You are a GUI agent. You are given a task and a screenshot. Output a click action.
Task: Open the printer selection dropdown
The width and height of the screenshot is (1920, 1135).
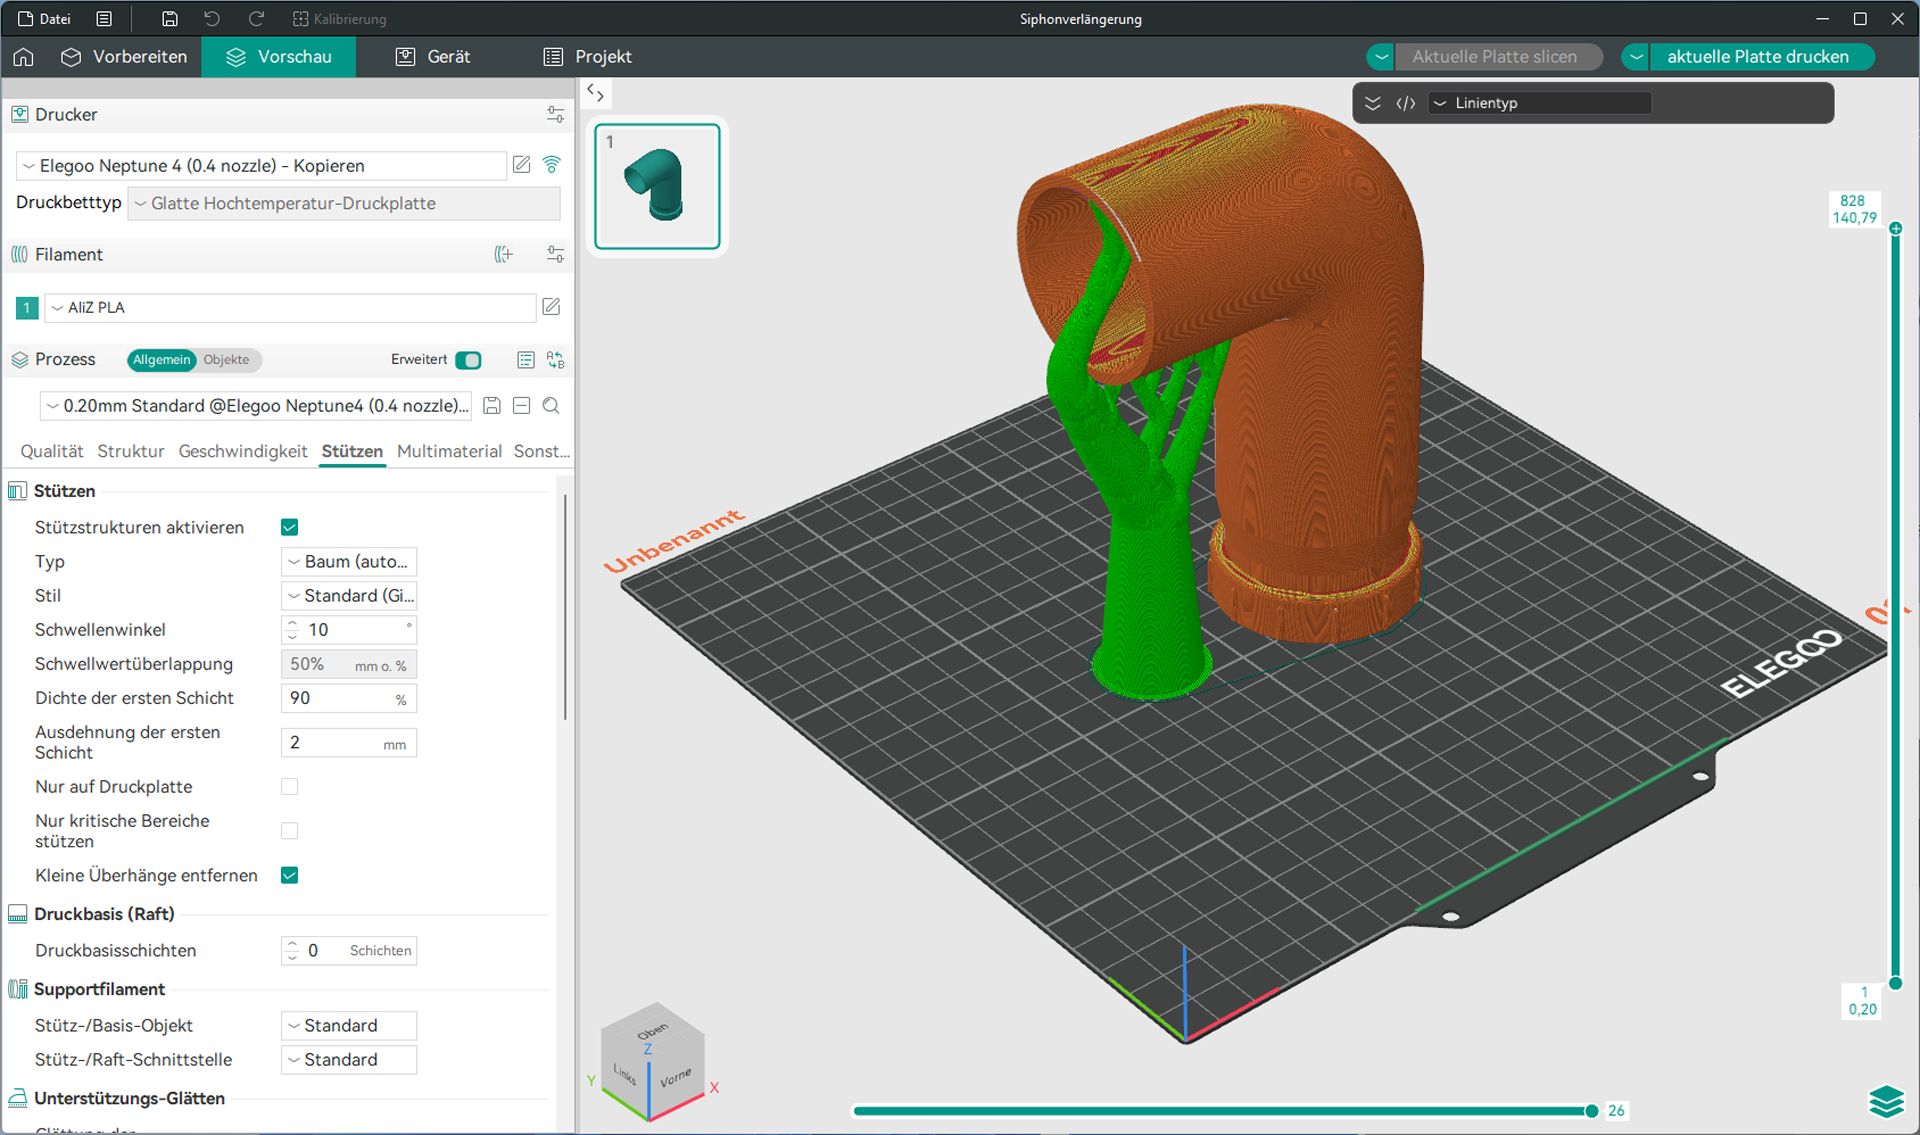point(262,166)
